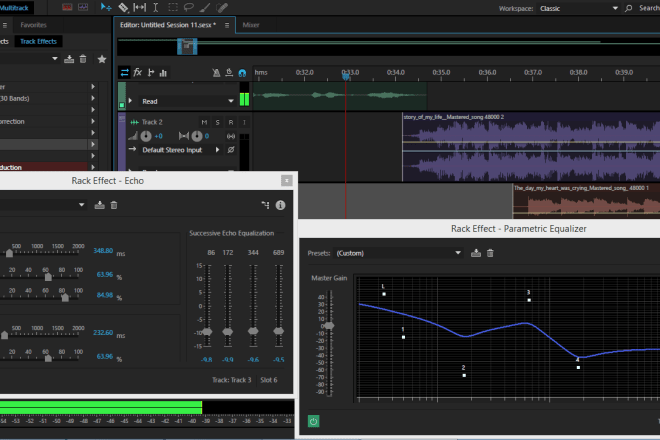Click the 689 Hz echo EQ slider
The height and width of the screenshot is (440, 660).
click(278, 331)
